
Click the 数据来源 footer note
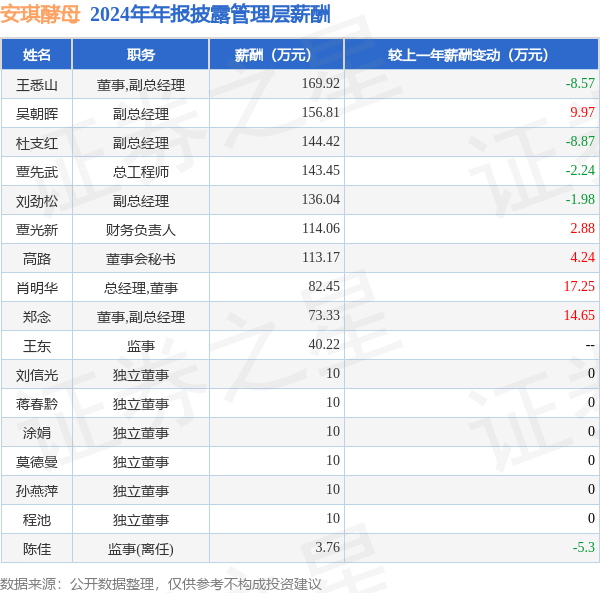click(161, 584)
